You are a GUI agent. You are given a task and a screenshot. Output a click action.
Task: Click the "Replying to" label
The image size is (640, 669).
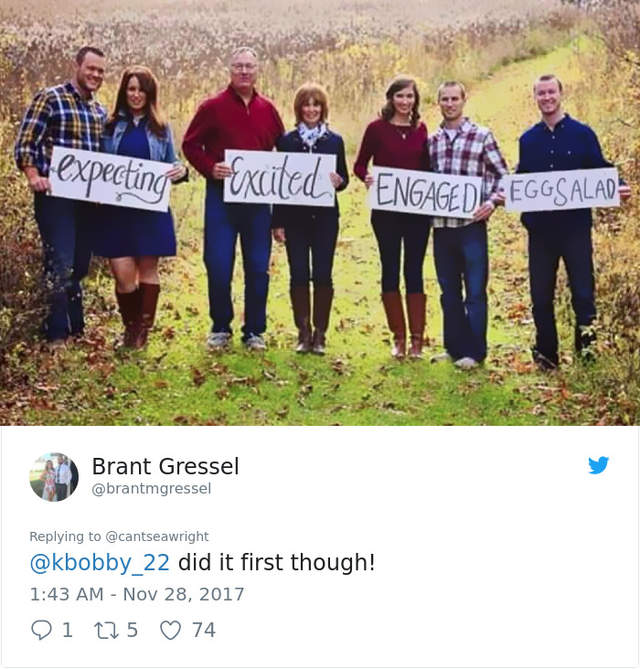coord(65,536)
